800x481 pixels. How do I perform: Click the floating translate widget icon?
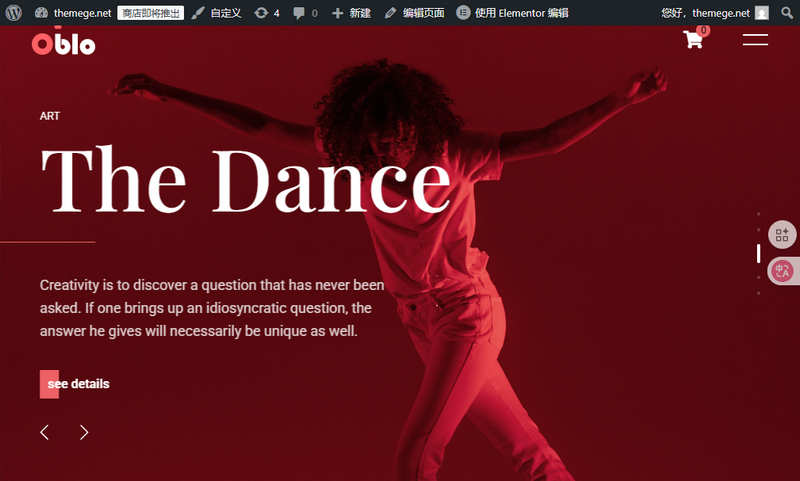[x=782, y=271]
